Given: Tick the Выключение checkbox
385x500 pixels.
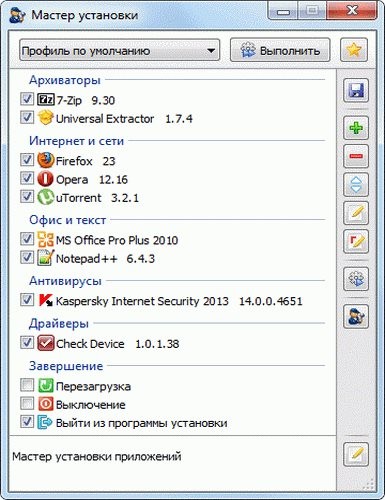Looking at the screenshot, I should [x=27, y=404].
